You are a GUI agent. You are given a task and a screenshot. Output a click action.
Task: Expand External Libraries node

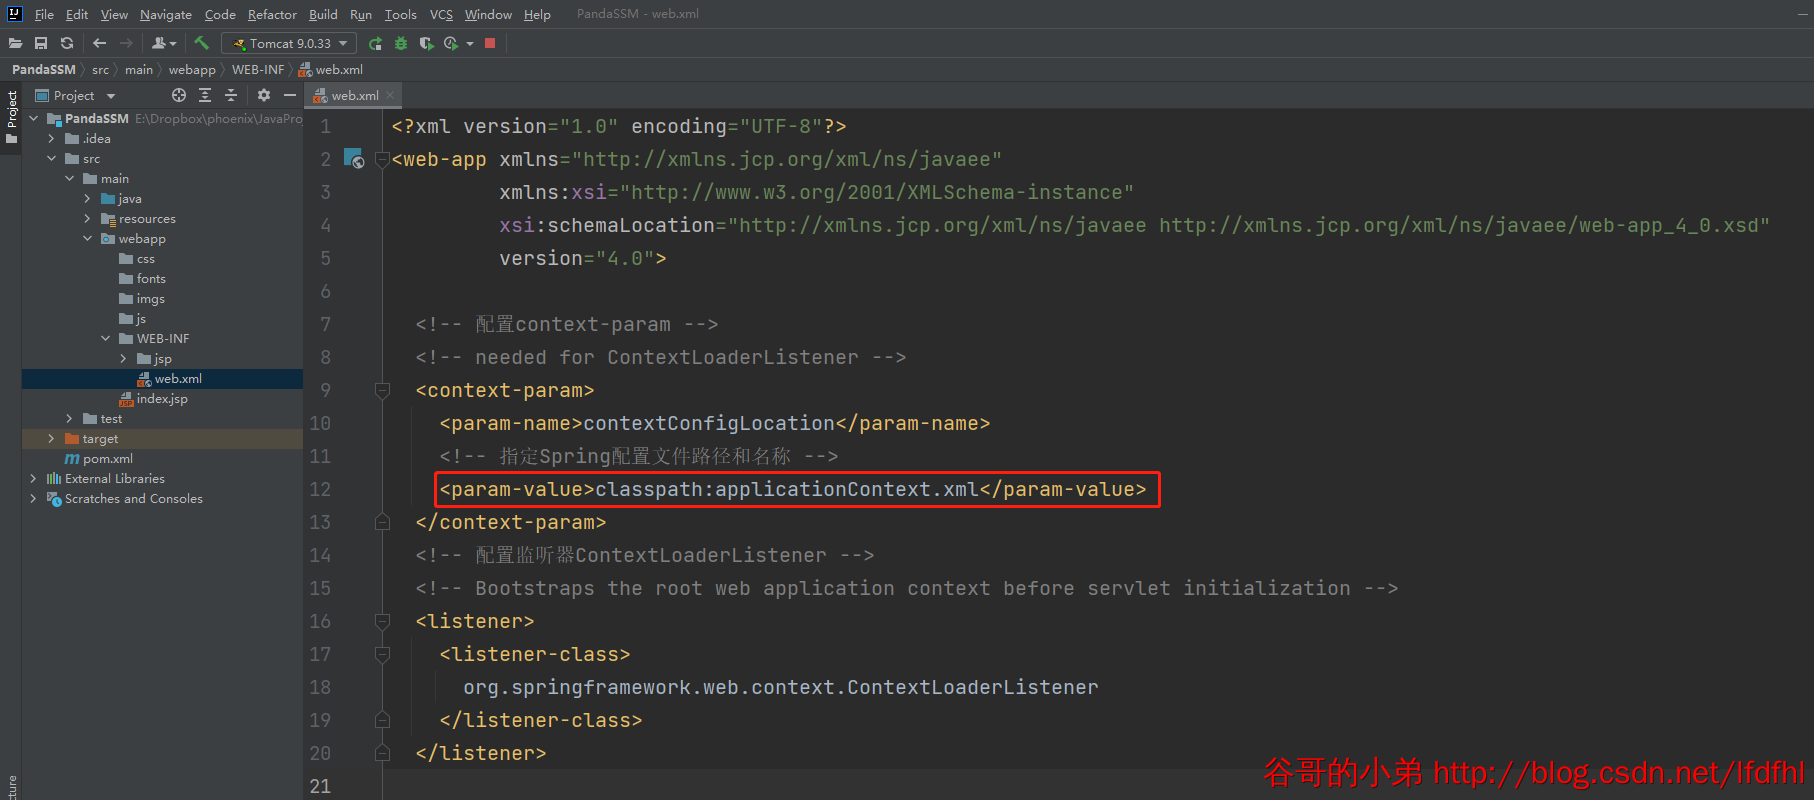[x=34, y=478]
